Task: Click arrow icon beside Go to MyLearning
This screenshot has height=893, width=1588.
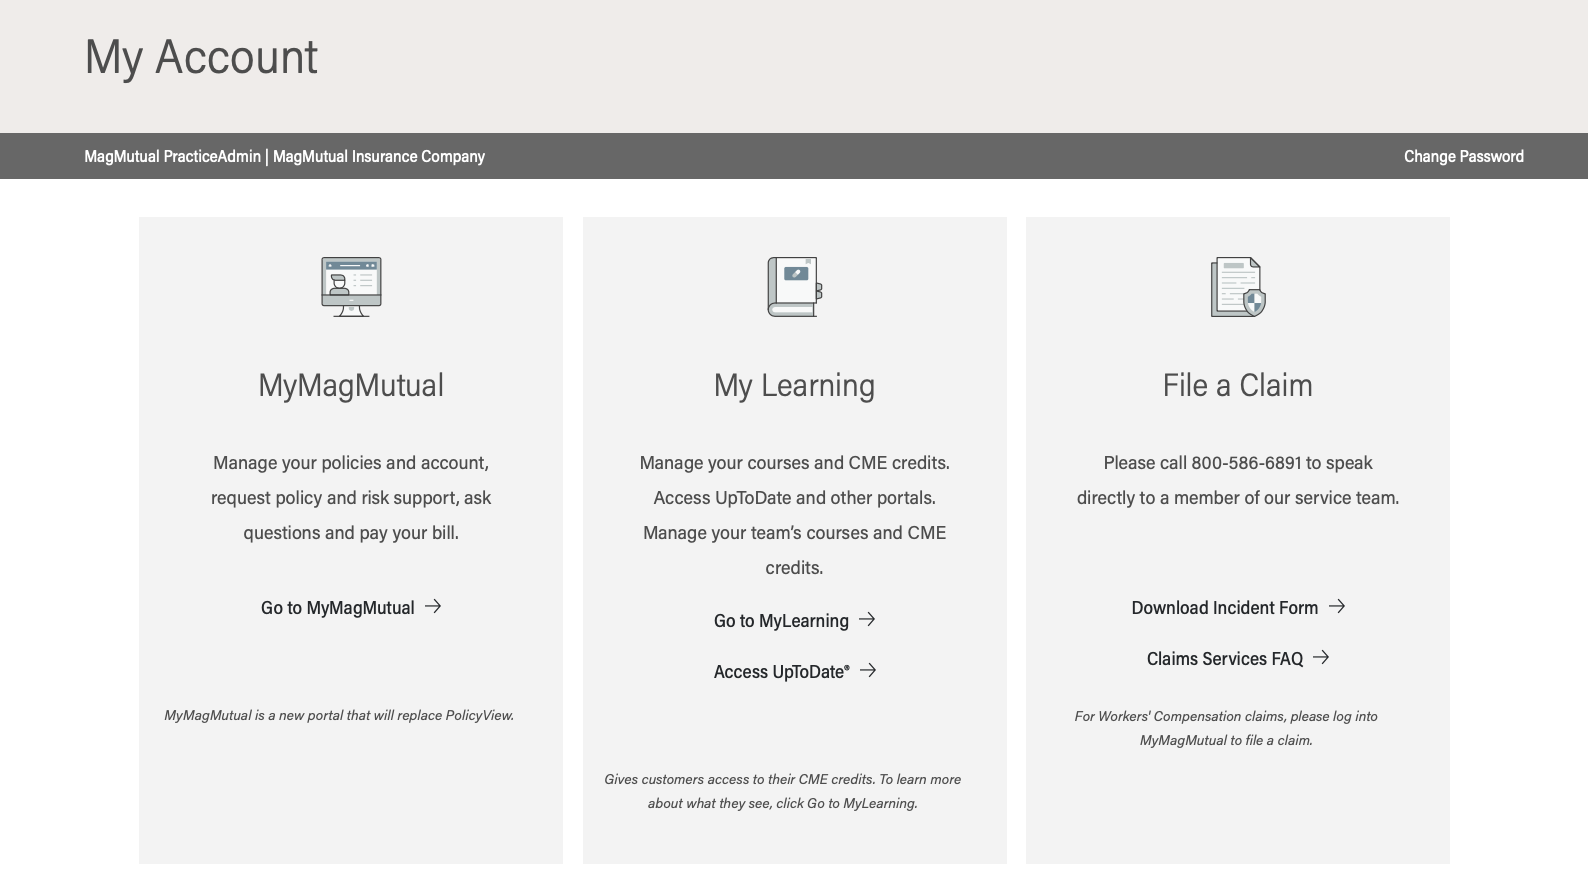Action: [x=867, y=619]
